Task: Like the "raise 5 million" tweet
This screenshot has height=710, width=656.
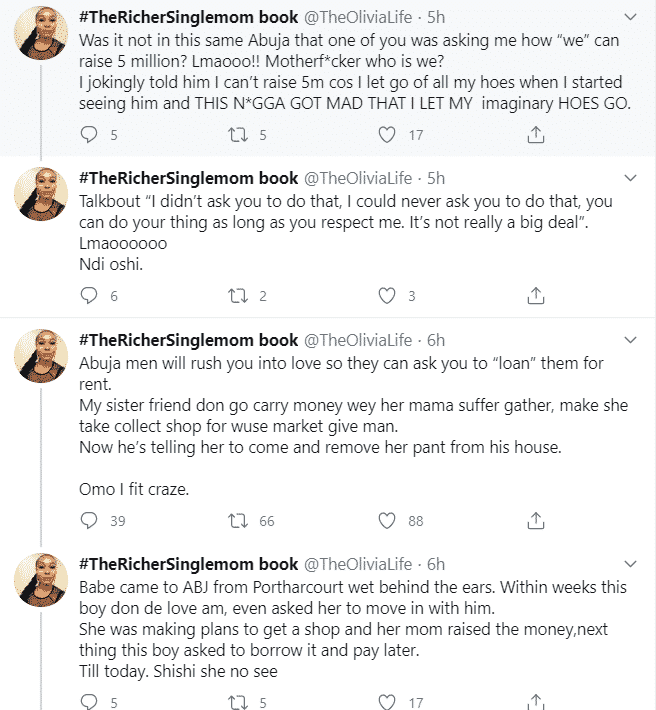Action: (387, 134)
